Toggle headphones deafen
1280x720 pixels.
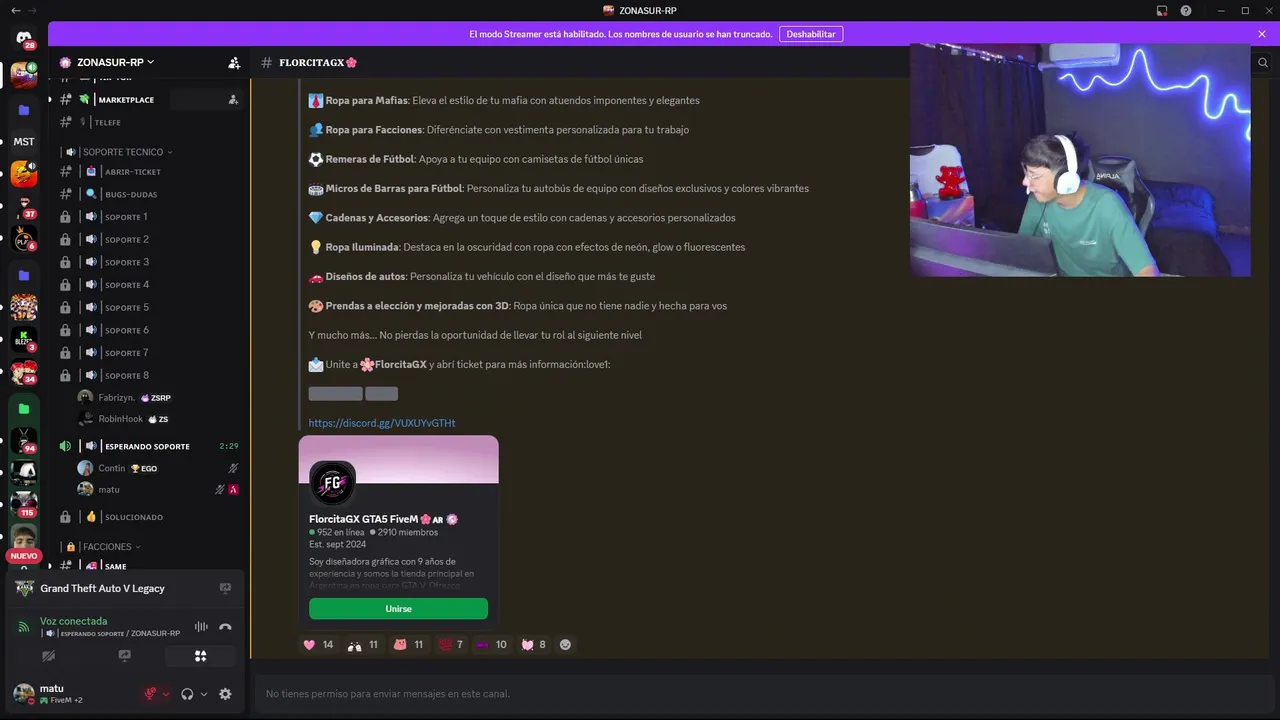pos(187,694)
